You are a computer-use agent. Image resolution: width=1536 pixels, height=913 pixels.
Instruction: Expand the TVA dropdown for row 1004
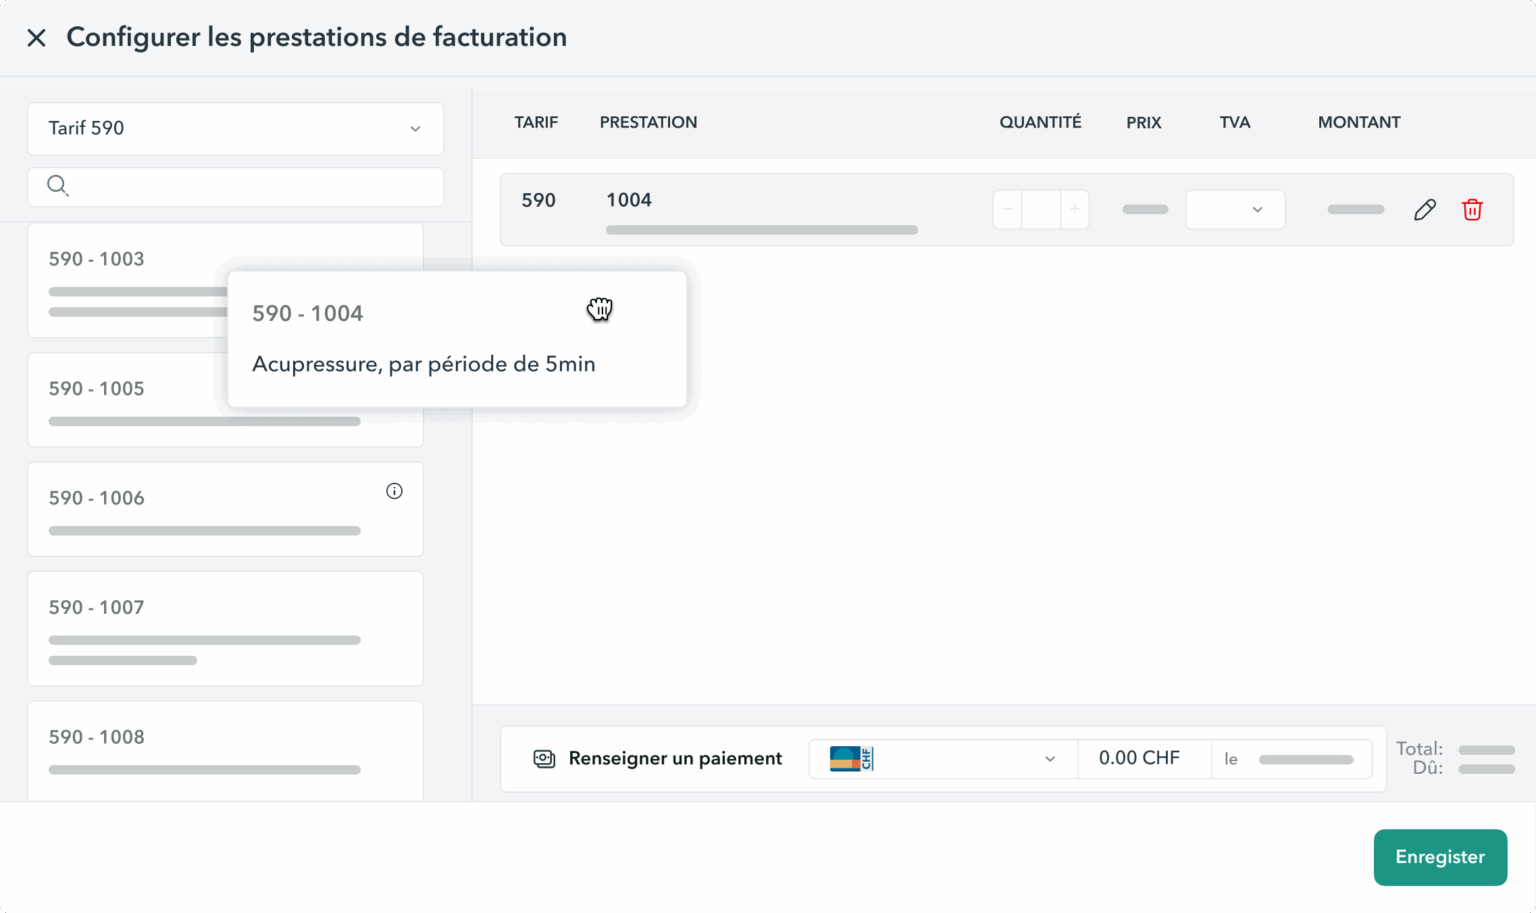(1235, 210)
